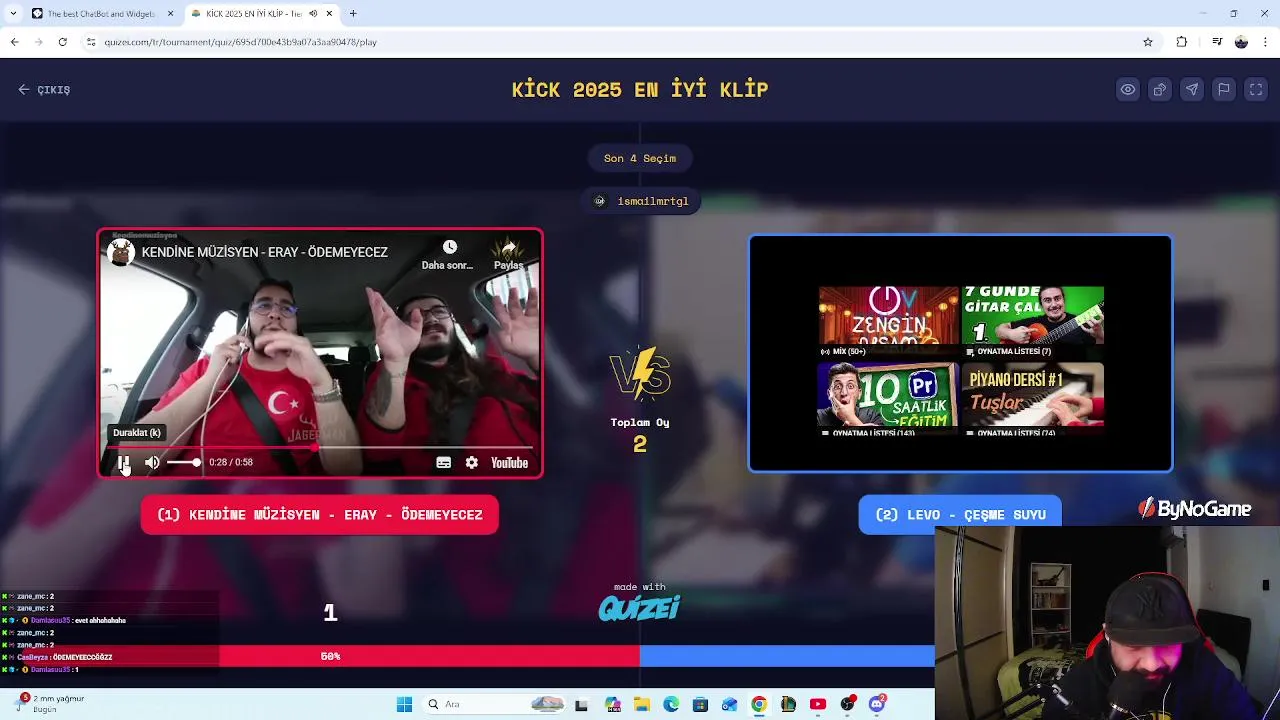Open Microsoft Store from the taskbar
Viewport: 1280px width, 720px height.
click(x=700, y=704)
